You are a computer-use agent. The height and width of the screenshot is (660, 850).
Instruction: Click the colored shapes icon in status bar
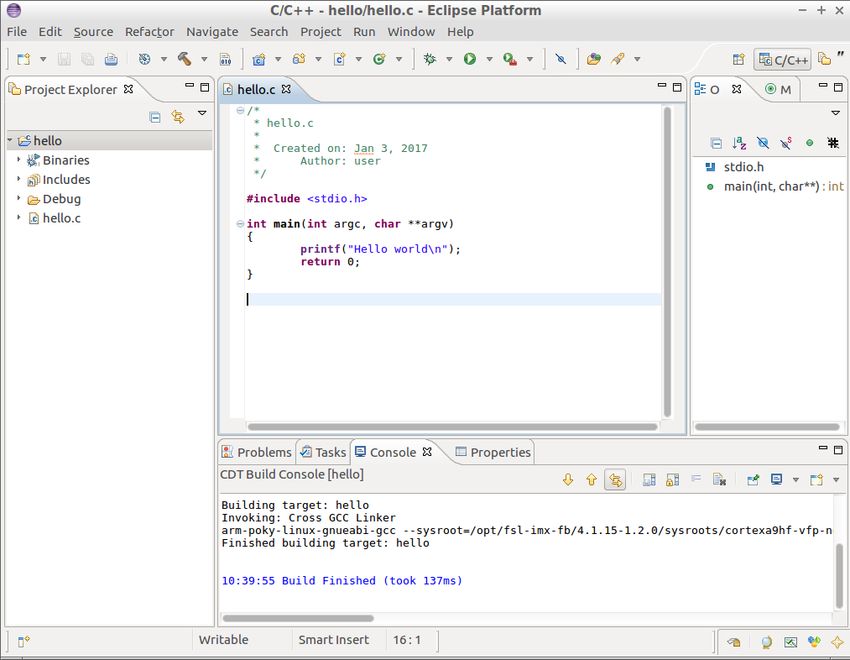[814, 642]
